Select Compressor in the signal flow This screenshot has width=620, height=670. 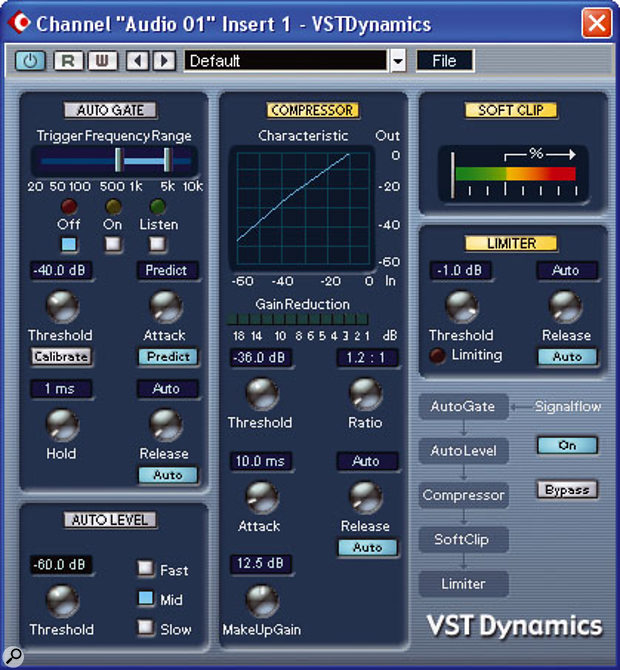[463, 495]
